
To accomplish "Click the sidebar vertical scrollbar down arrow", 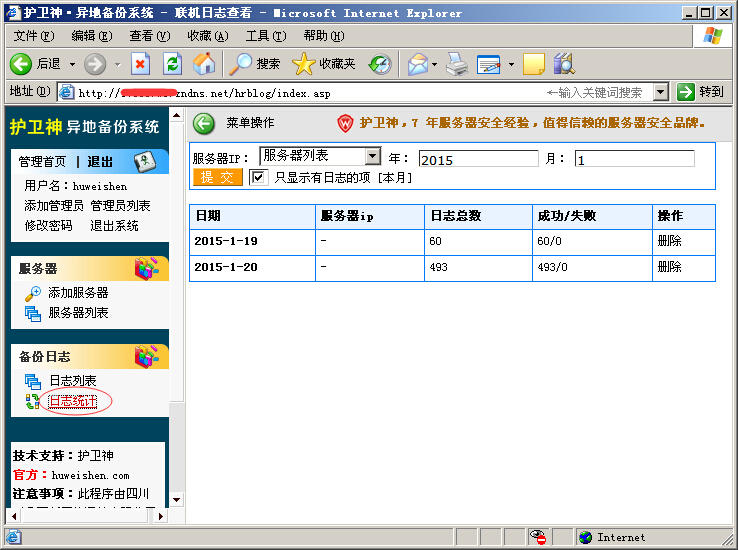I will [176, 500].
